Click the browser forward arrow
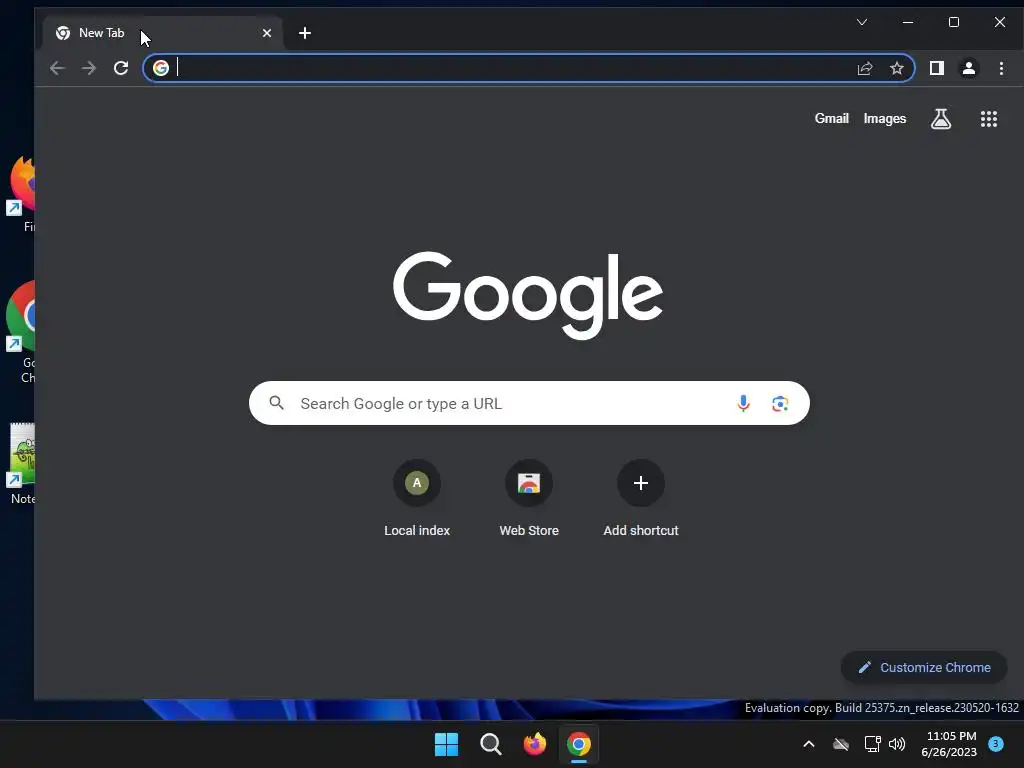This screenshot has height=768, width=1024. pyautogui.click(x=89, y=68)
